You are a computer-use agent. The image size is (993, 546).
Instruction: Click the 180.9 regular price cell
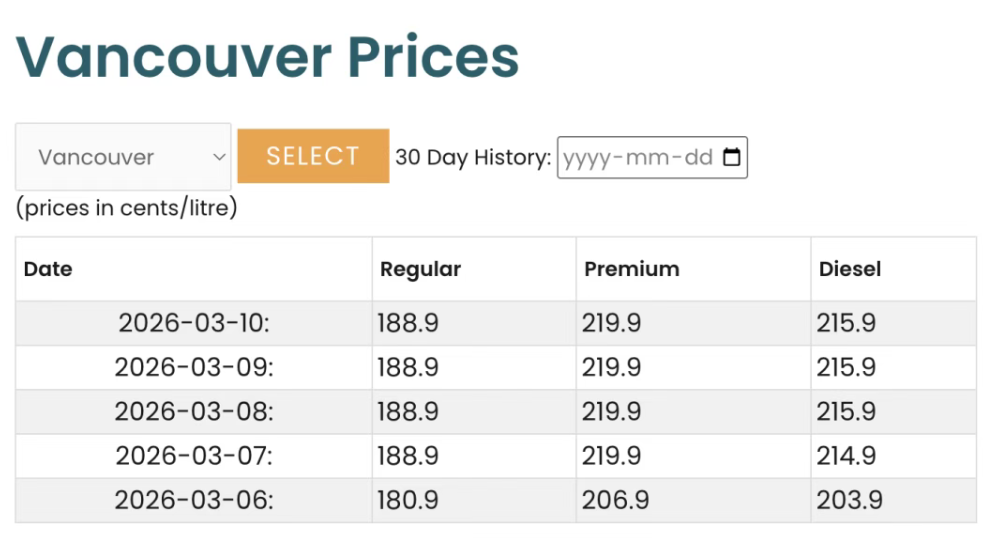408,500
